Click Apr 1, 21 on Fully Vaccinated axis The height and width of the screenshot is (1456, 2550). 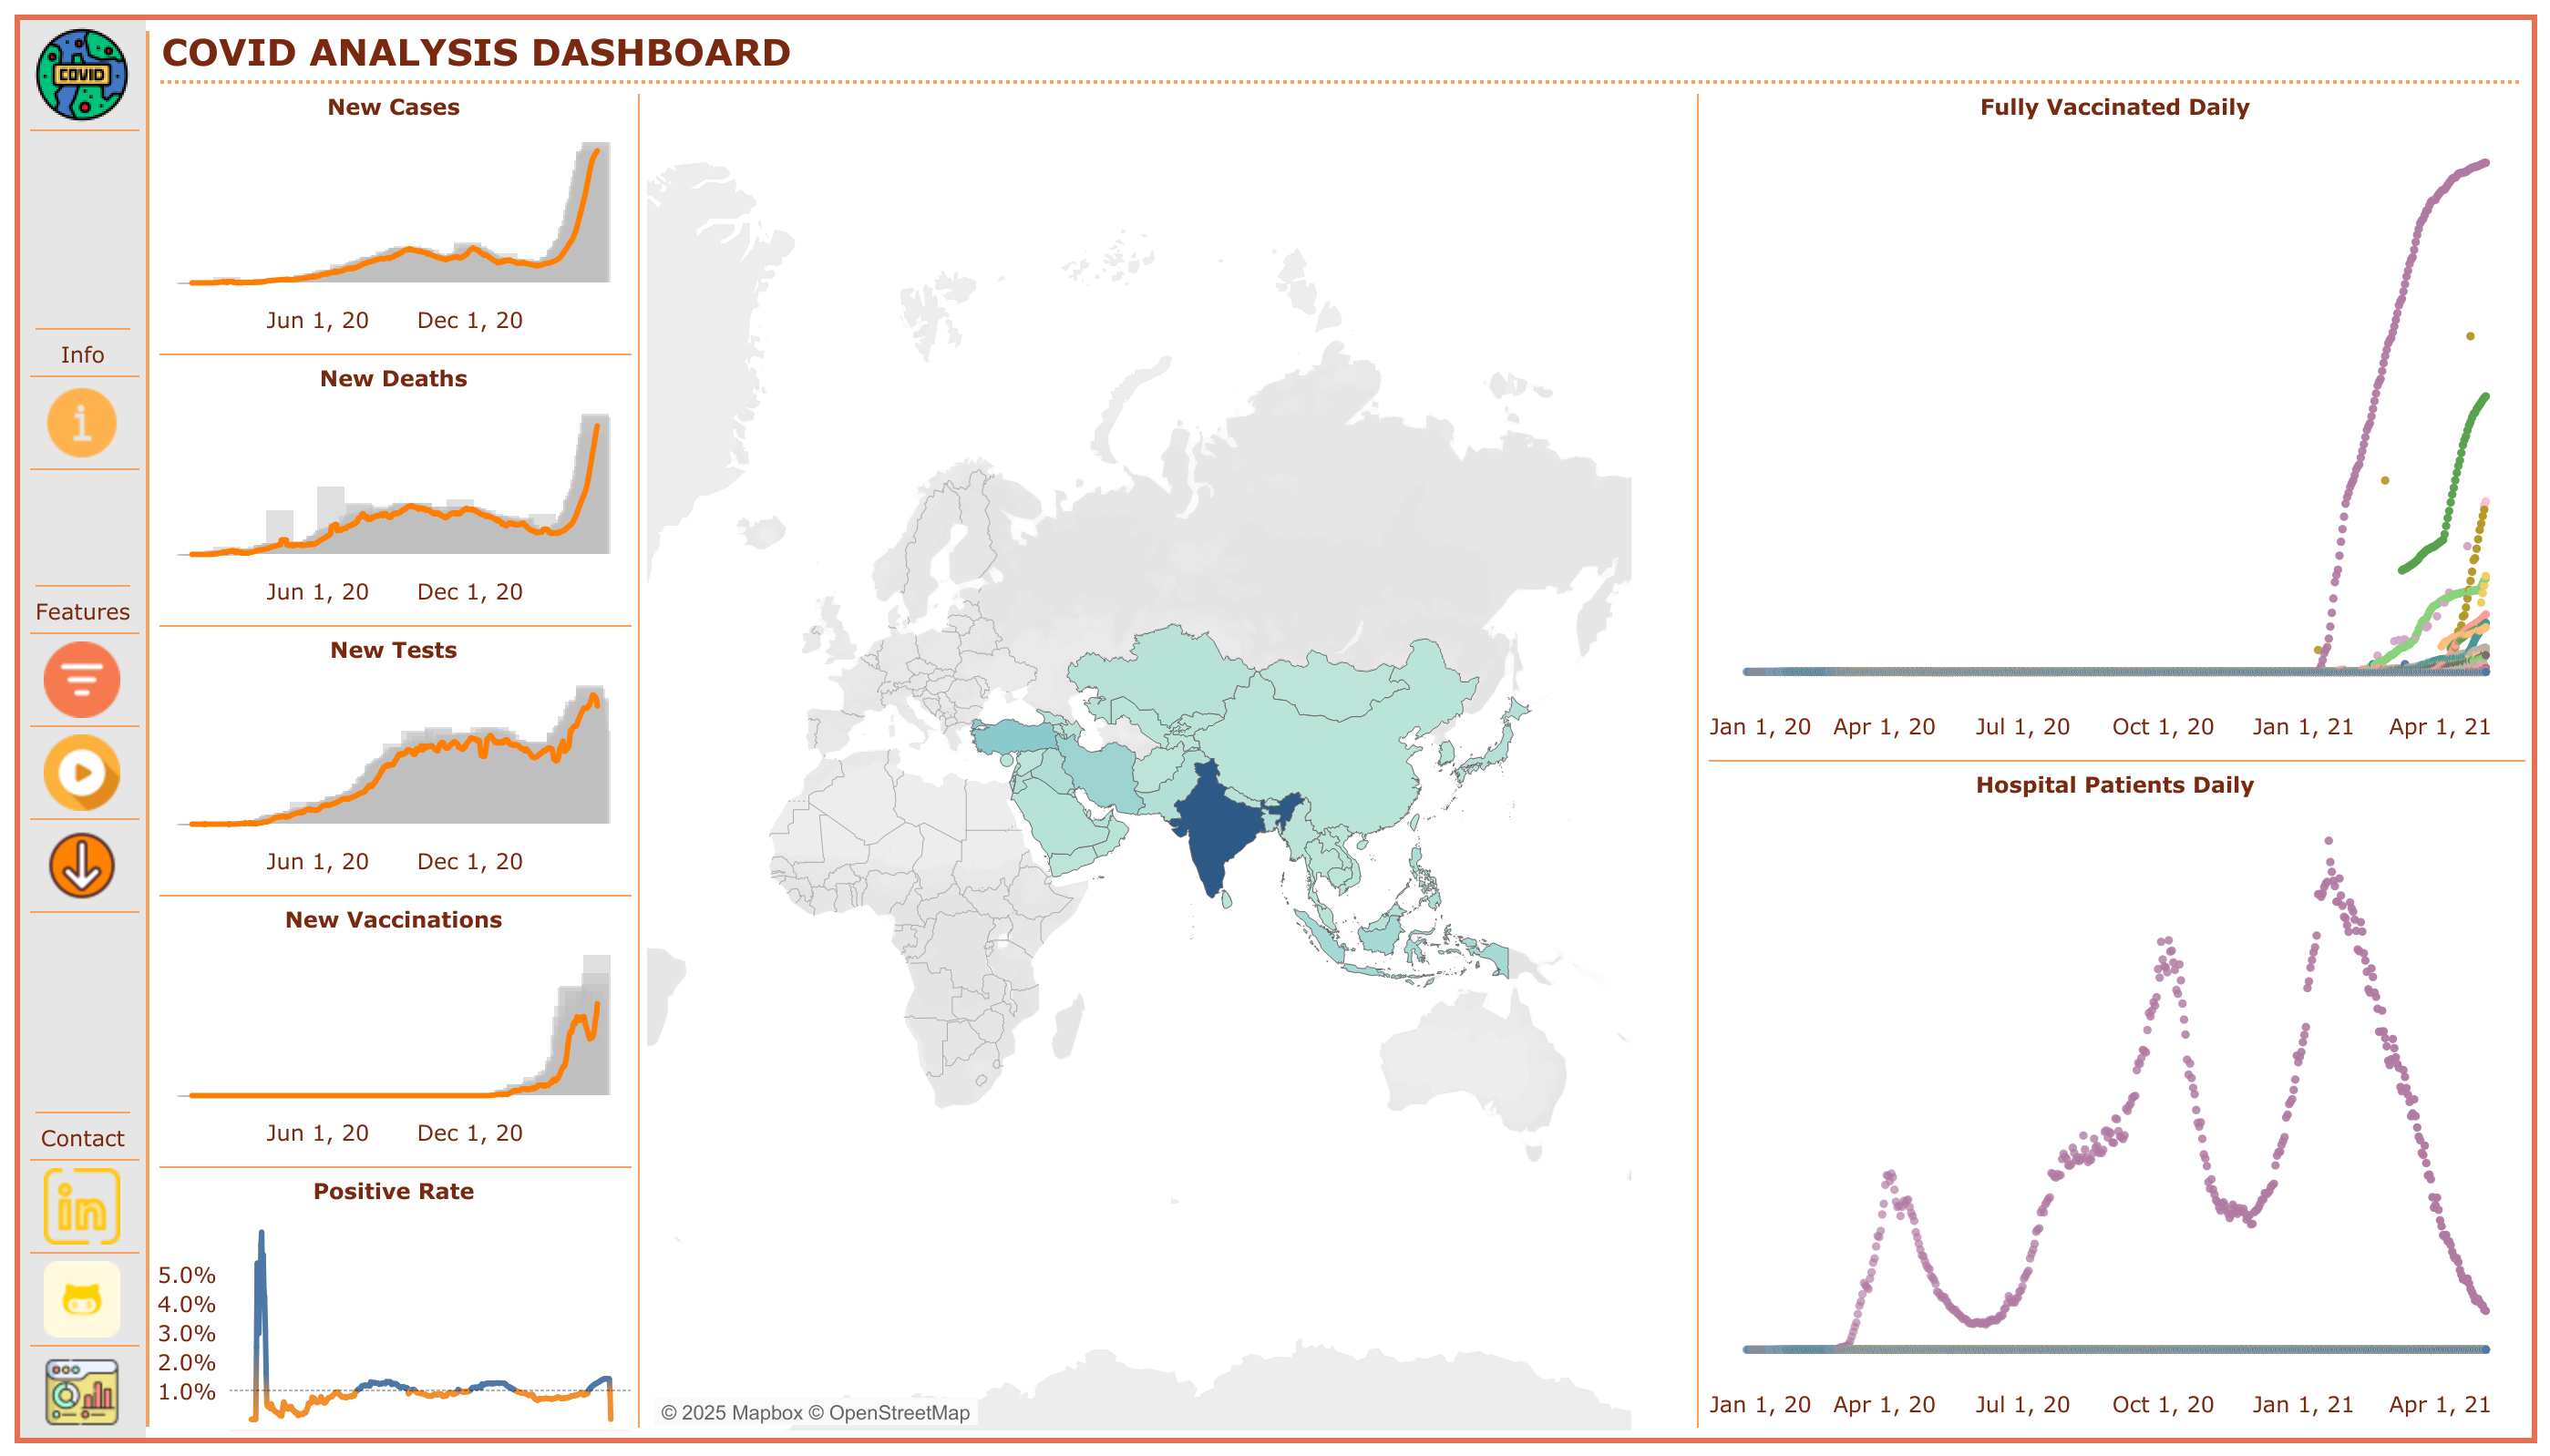[x=2439, y=727]
